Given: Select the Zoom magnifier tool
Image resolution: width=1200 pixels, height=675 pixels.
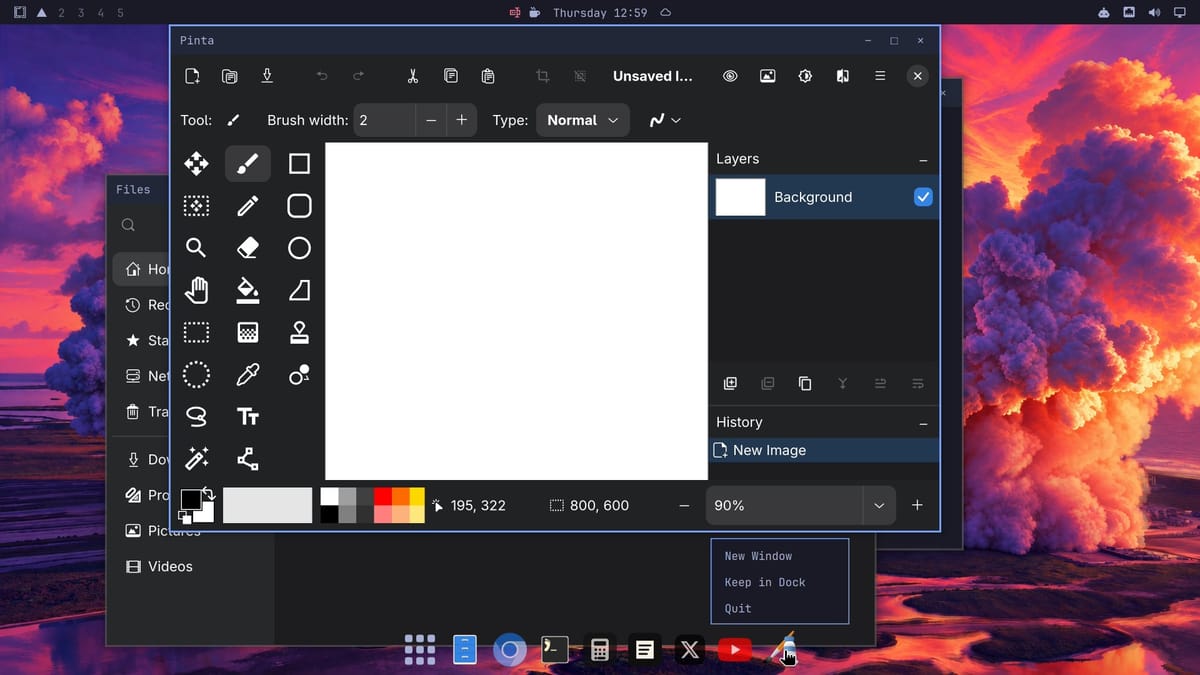Looking at the screenshot, I should [197, 248].
